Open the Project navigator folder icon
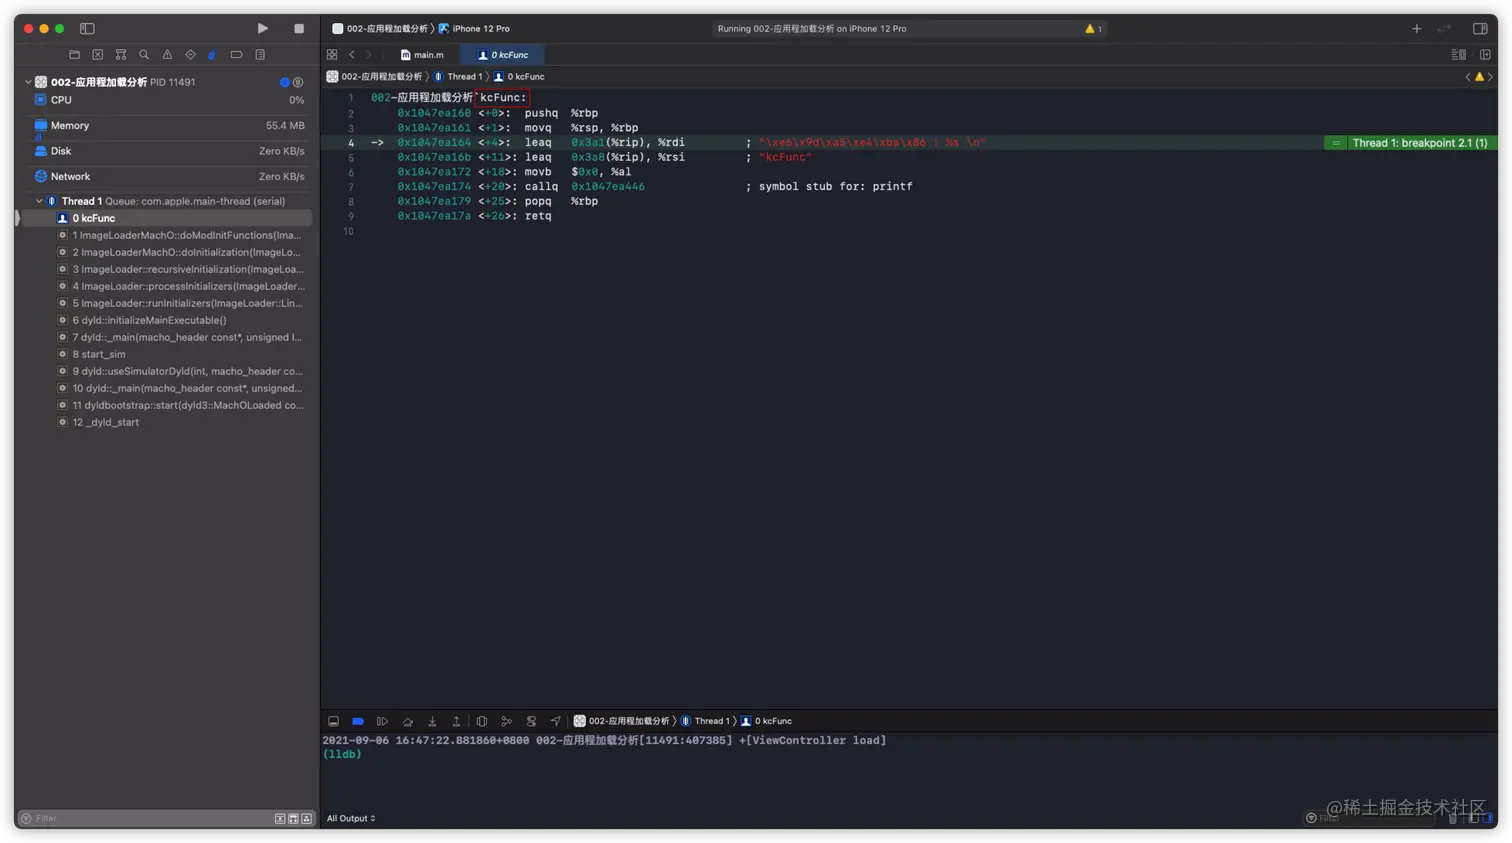1512x843 pixels. (74, 55)
